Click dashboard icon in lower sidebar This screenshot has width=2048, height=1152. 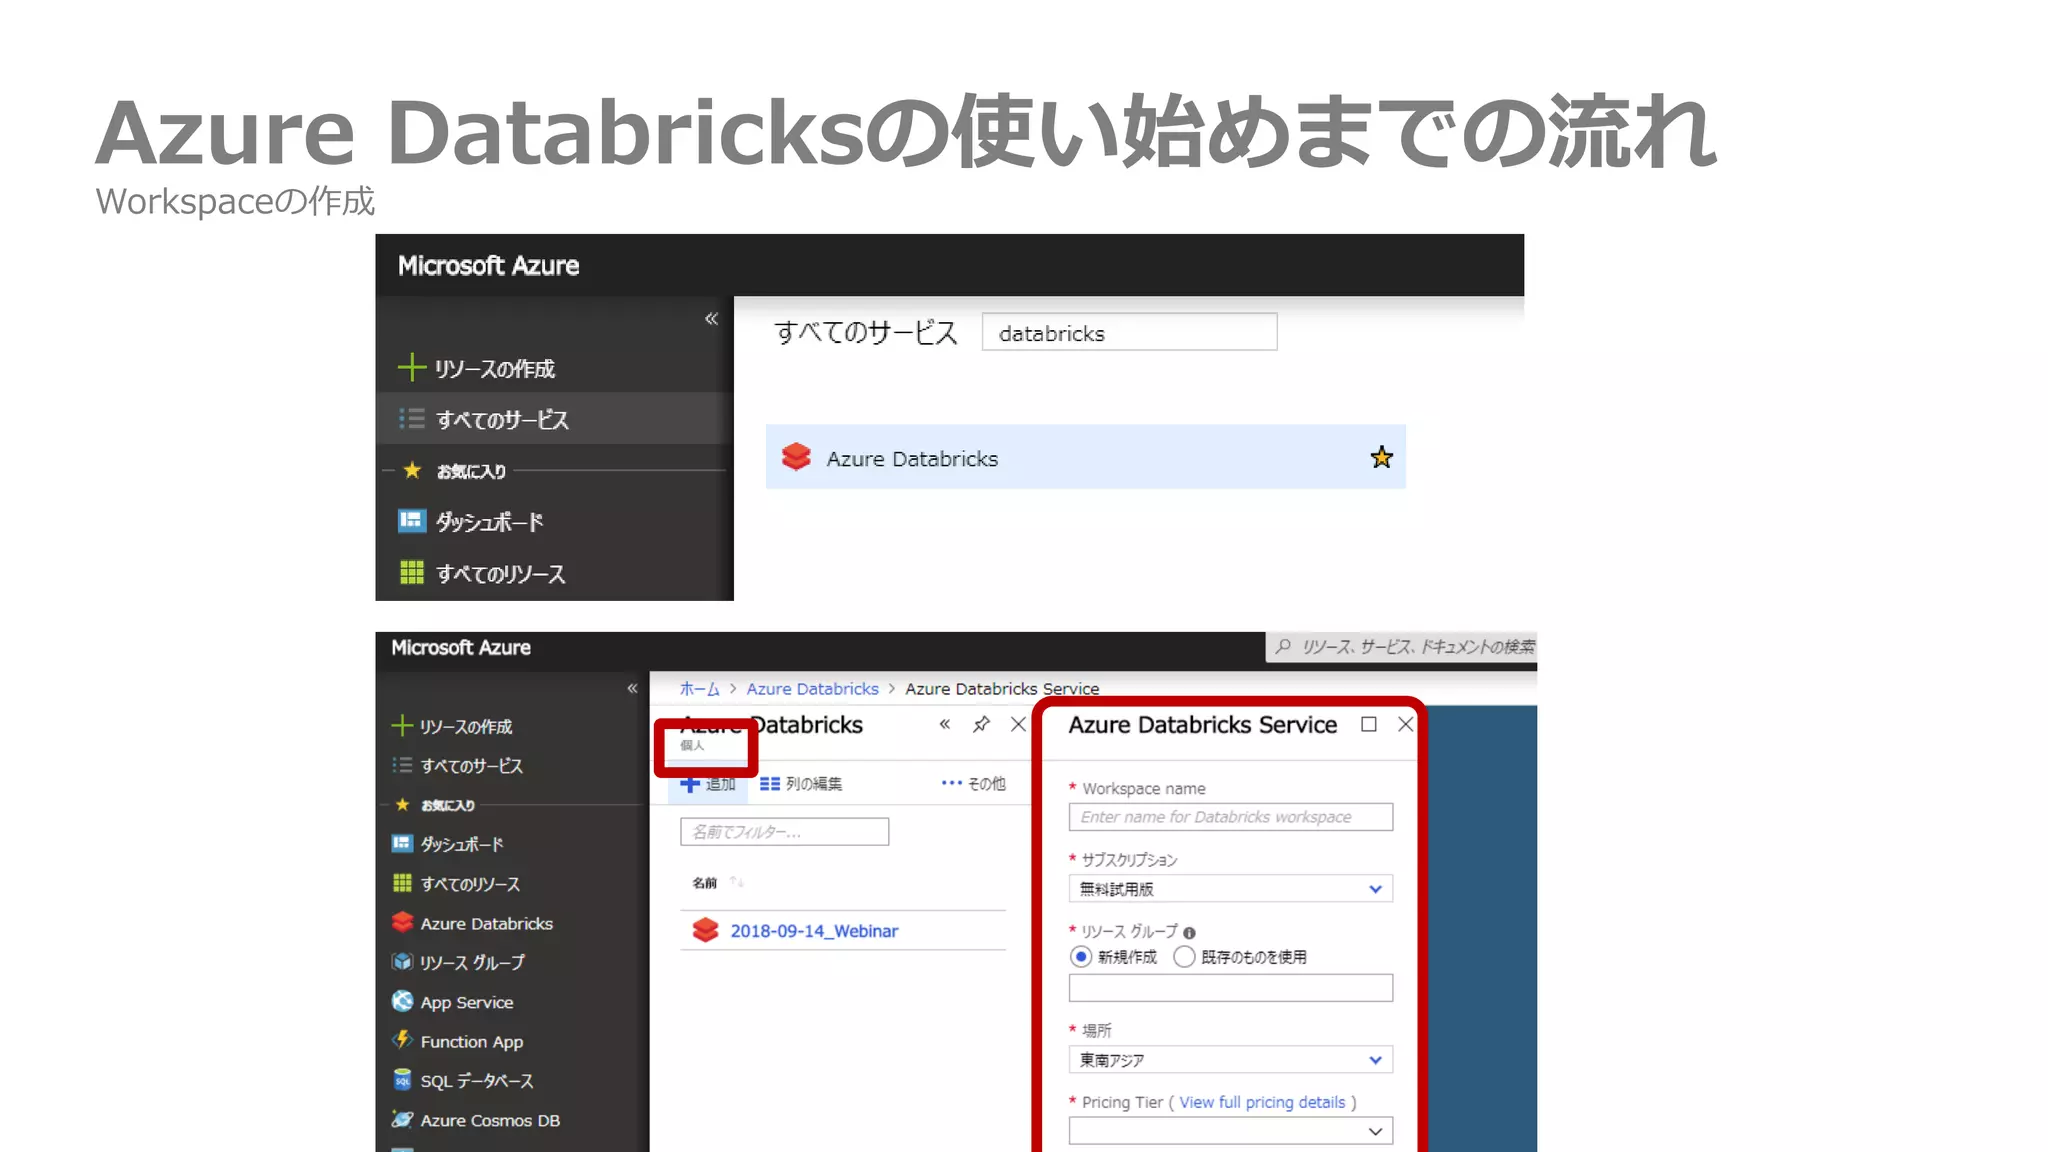coord(402,843)
